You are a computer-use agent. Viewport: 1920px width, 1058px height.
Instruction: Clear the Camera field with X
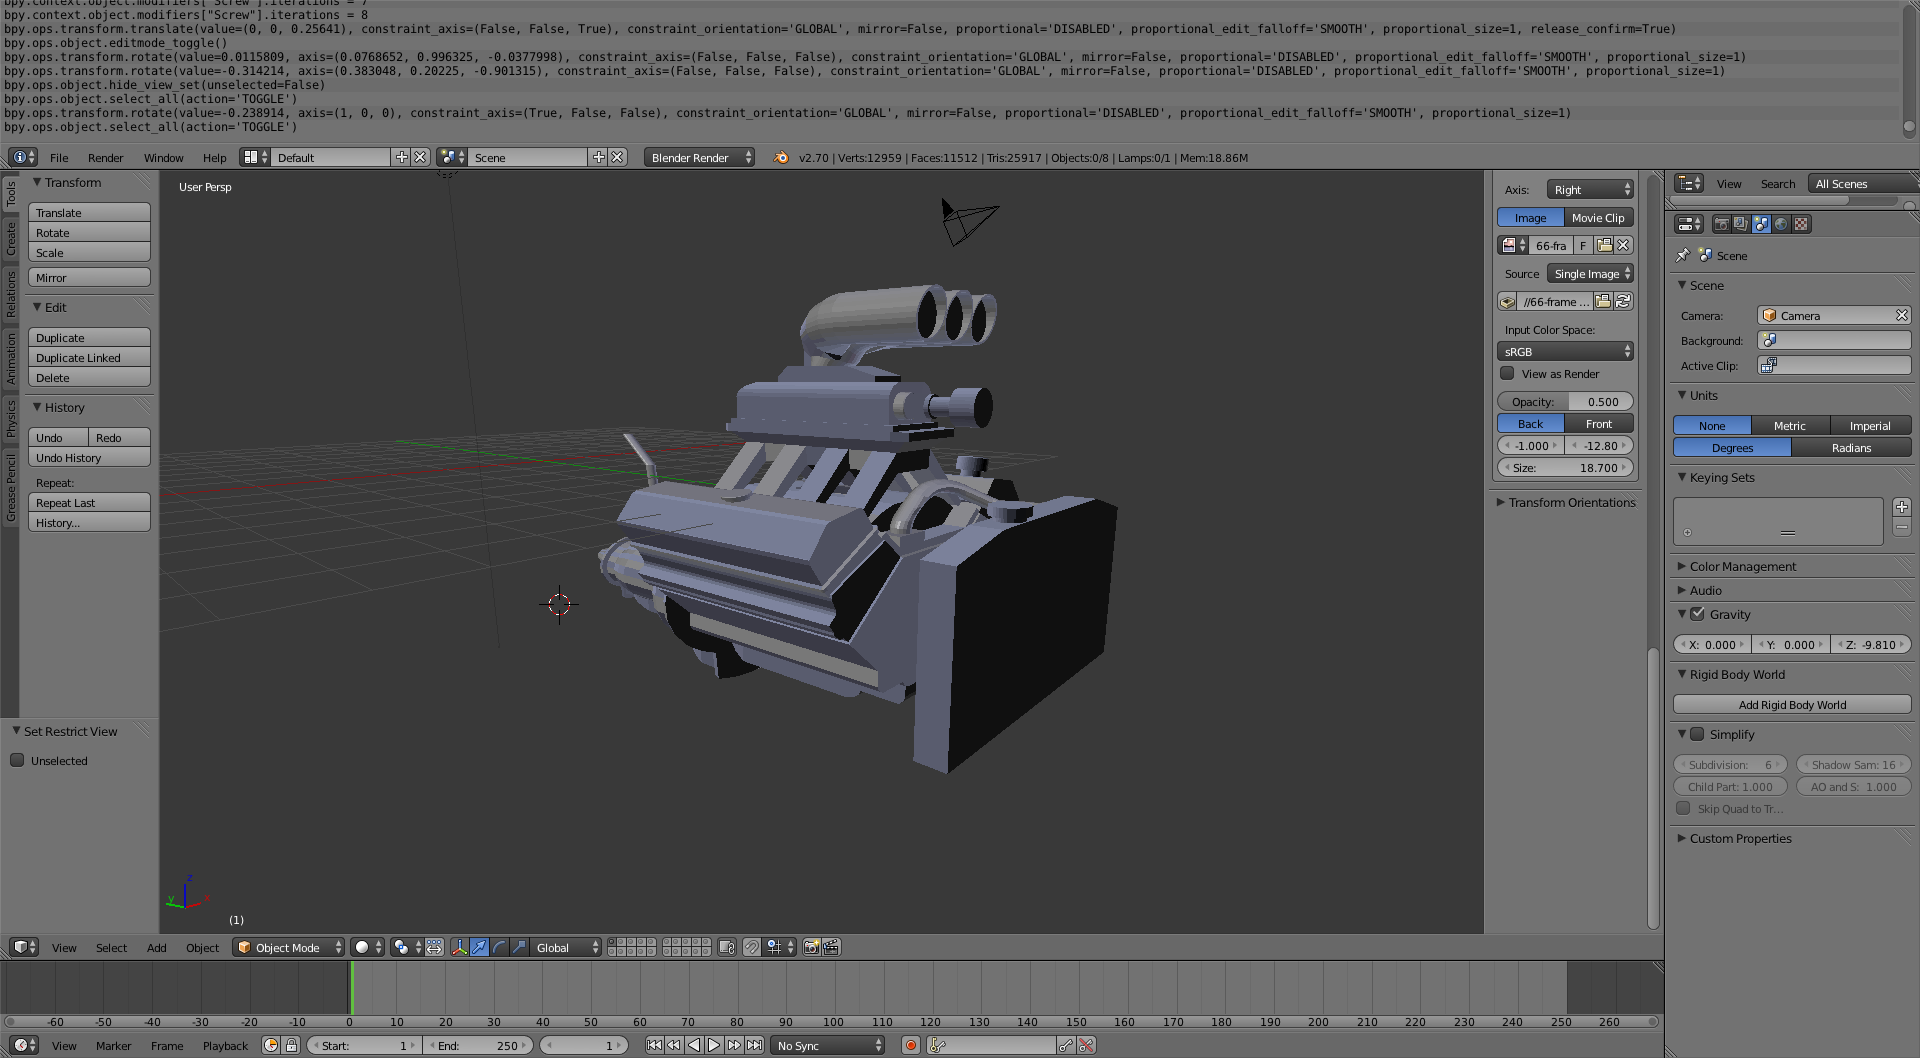1901,315
